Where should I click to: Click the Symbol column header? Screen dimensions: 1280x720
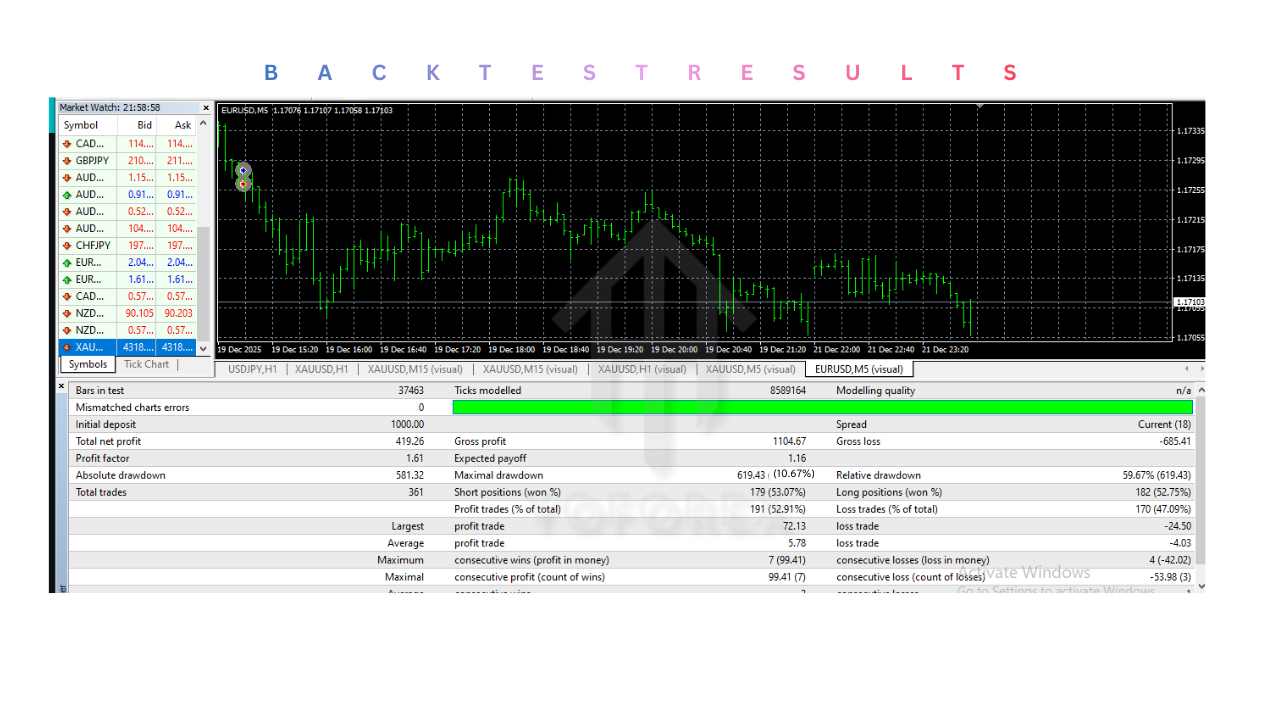[81, 126]
